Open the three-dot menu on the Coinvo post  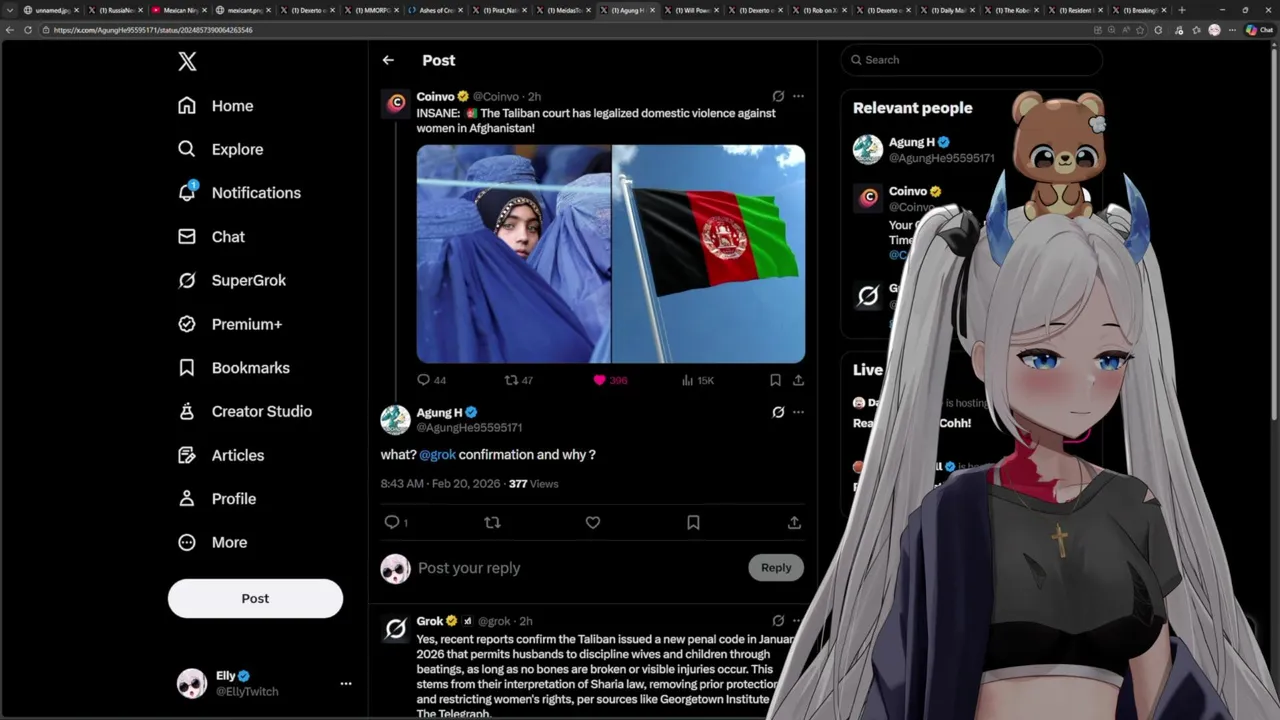click(798, 96)
